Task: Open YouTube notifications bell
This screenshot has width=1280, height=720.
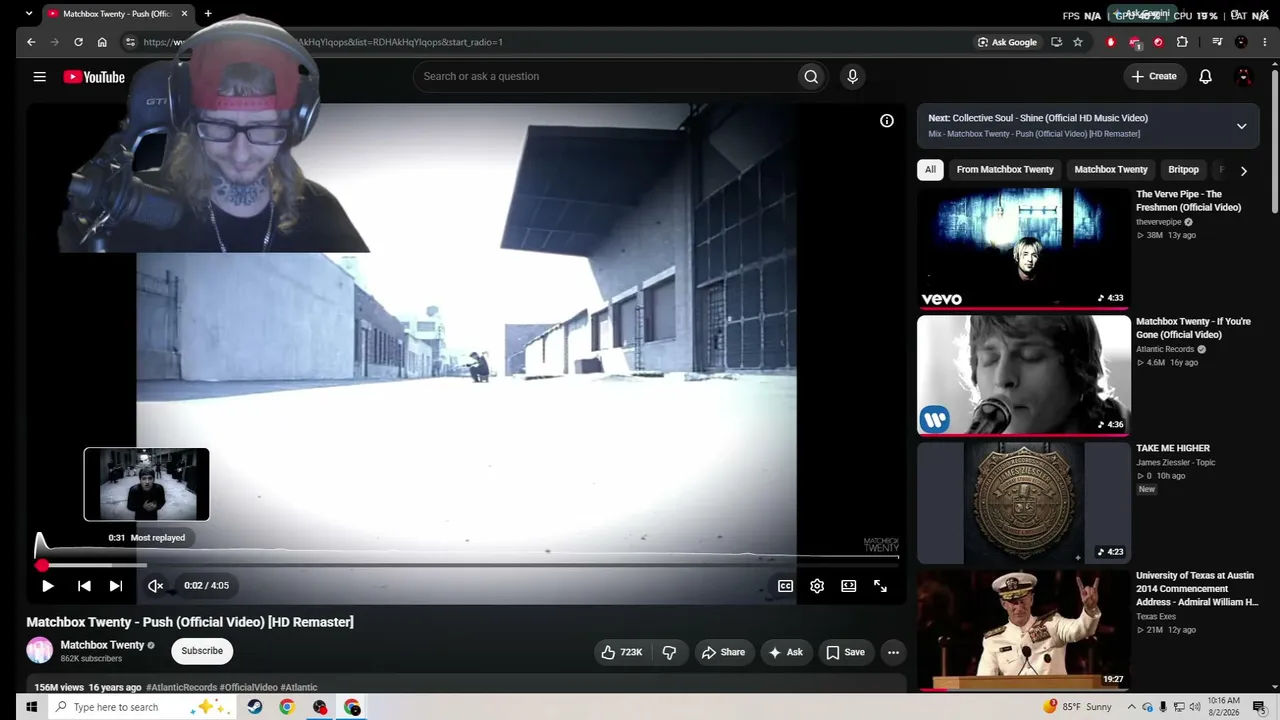Action: (x=1205, y=77)
